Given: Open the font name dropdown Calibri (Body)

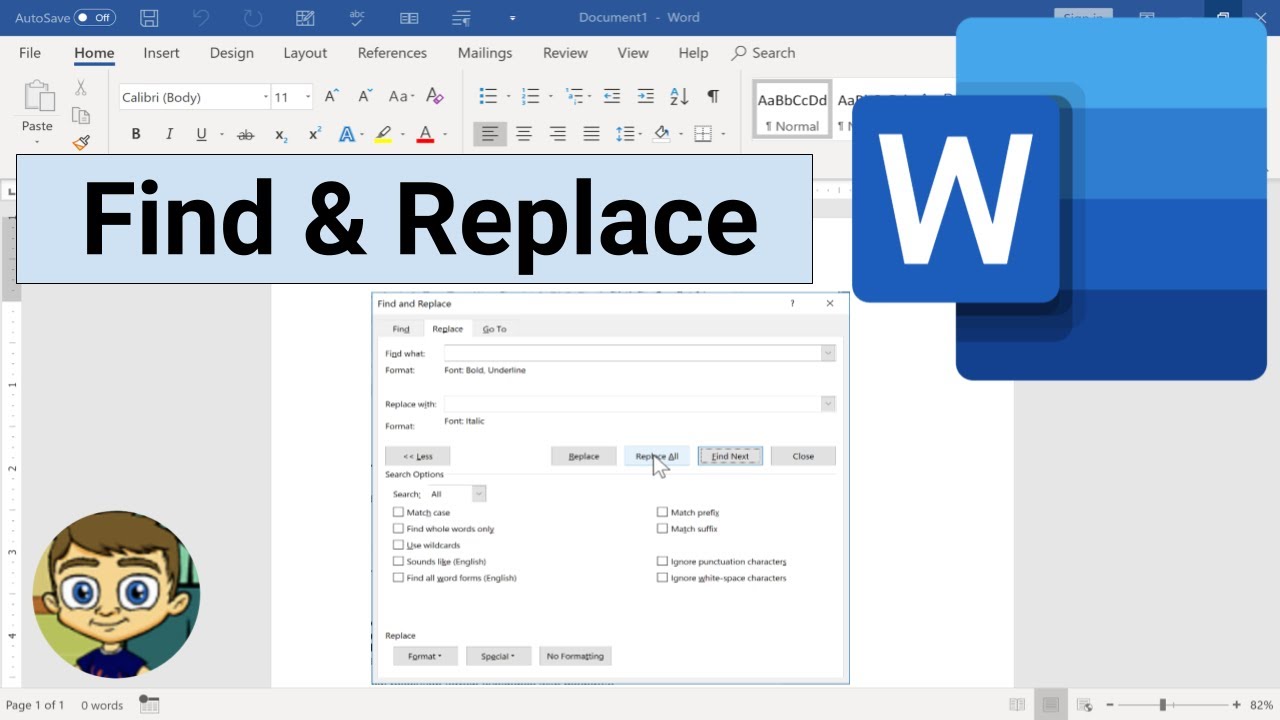Looking at the screenshot, I should [266, 97].
